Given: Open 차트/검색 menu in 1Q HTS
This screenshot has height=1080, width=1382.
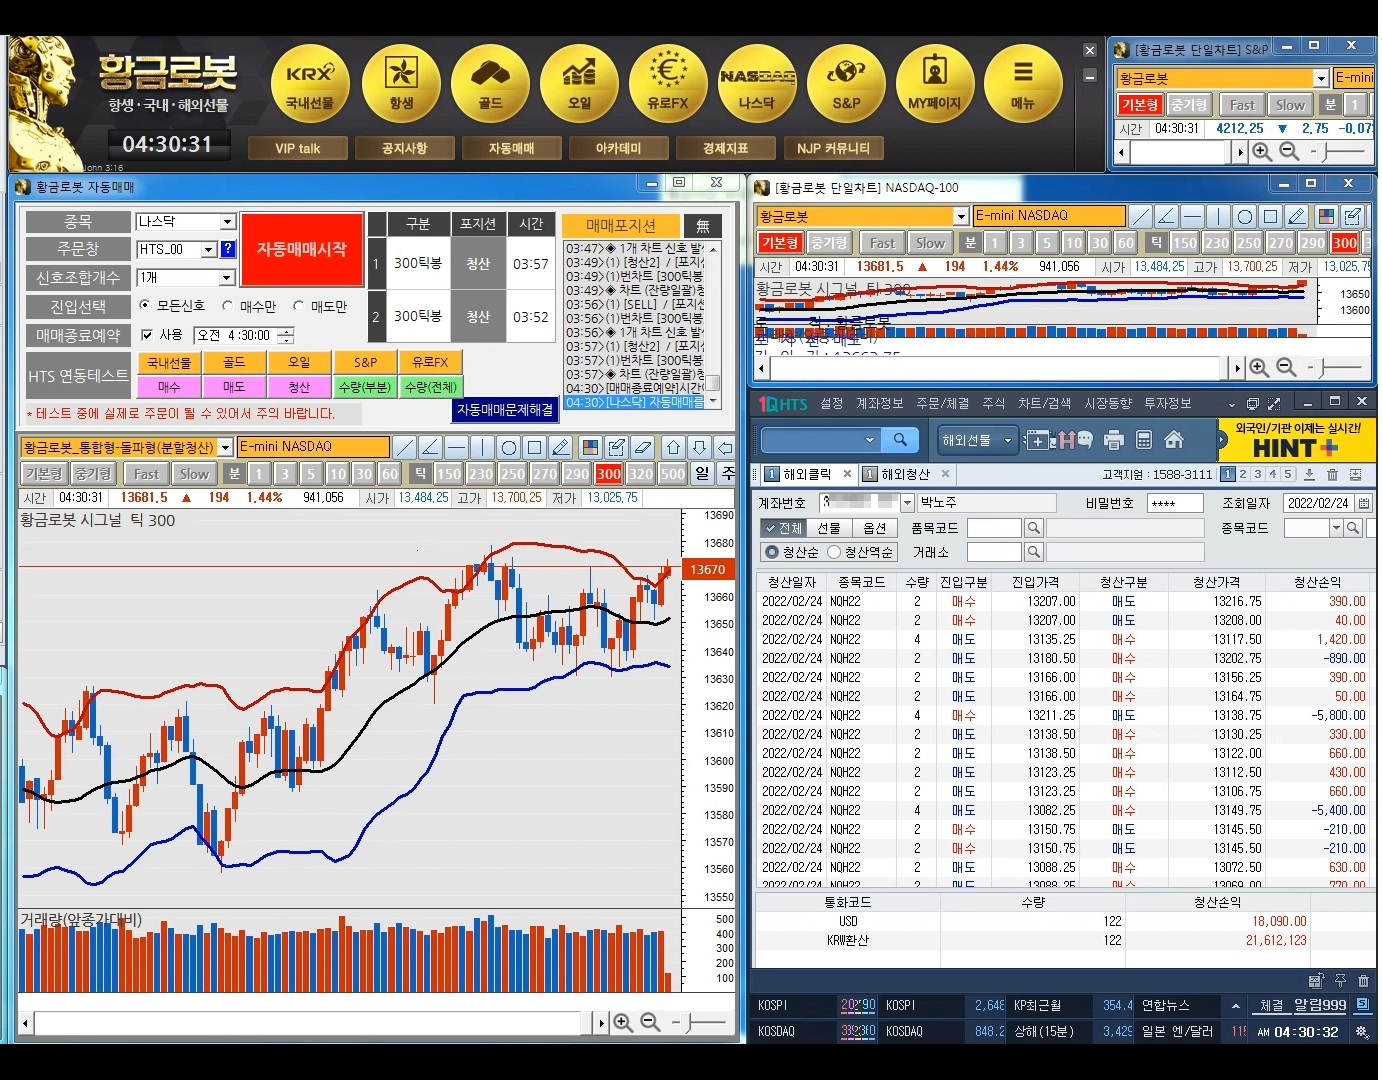Looking at the screenshot, I should (x=1044, y=403).
